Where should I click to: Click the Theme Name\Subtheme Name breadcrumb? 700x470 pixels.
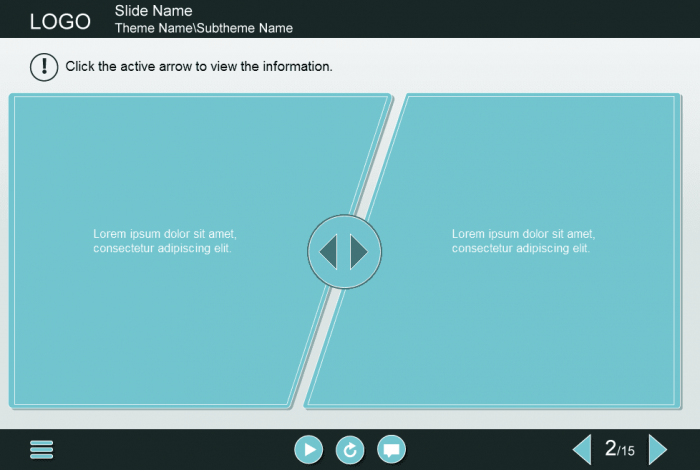tap(203, 28)
